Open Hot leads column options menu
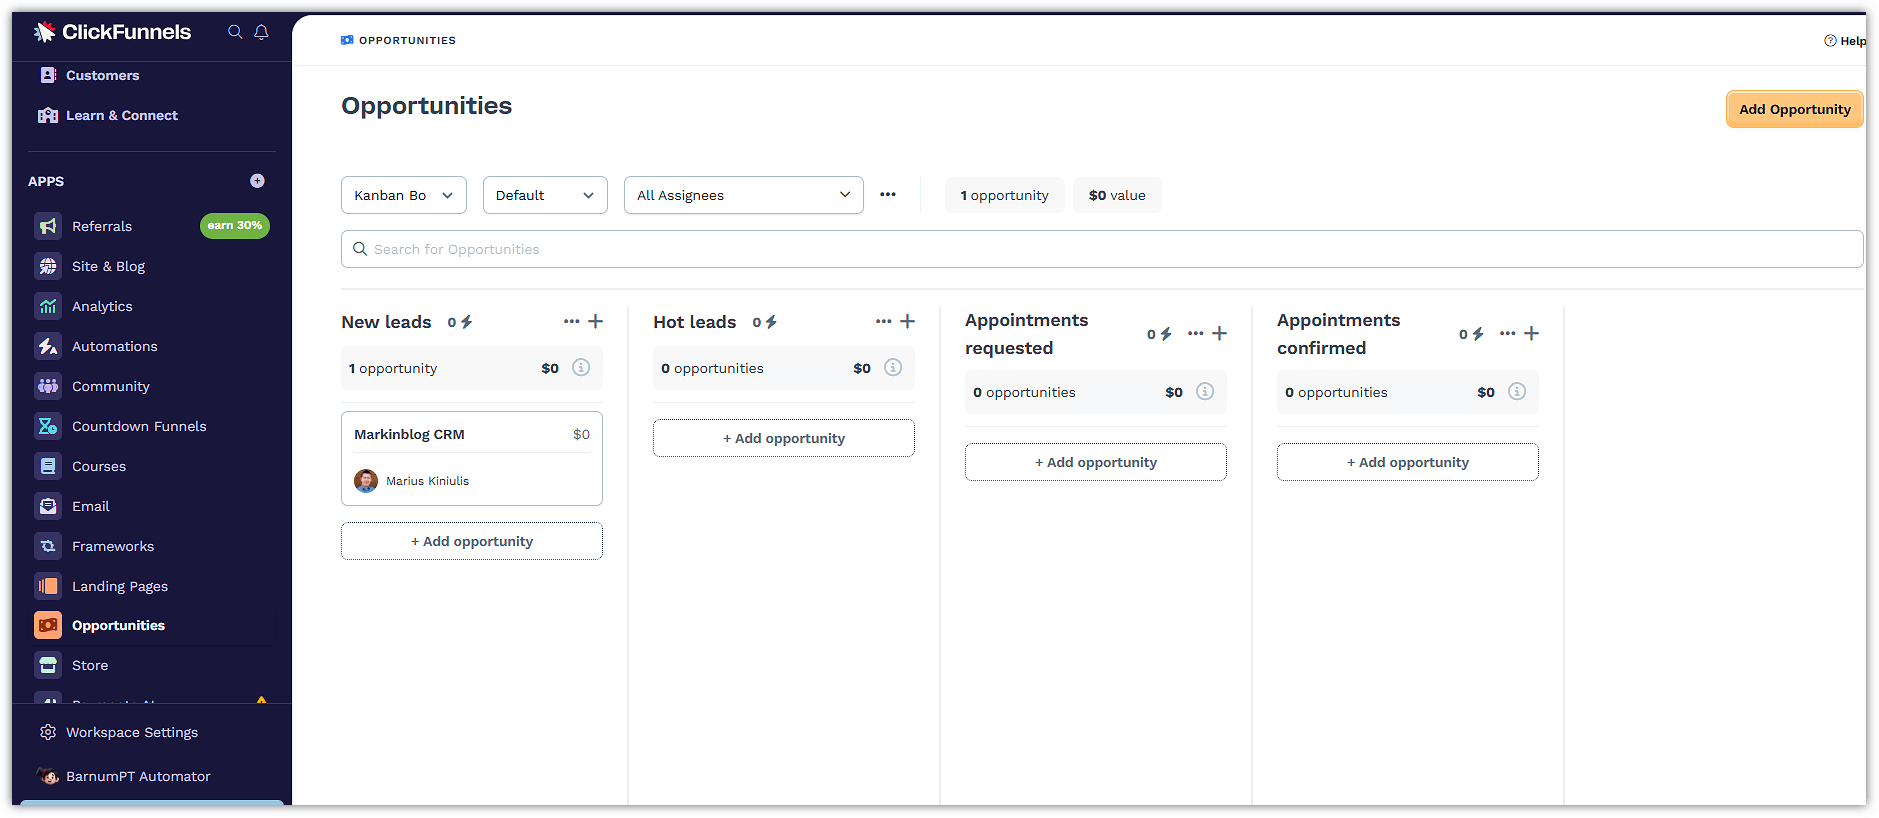 tap(883, 321)
